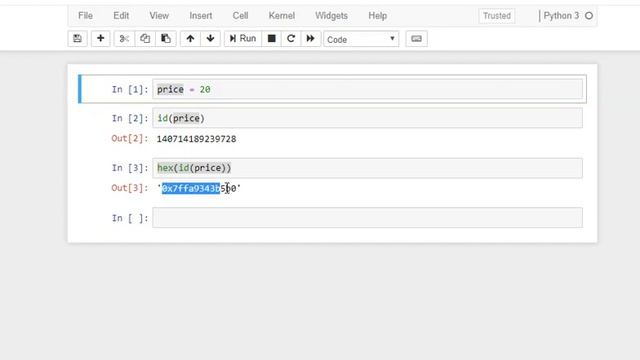Screen dimensions: 640x360
Task: Click the In [2]: prompt label
Action: 130,118
